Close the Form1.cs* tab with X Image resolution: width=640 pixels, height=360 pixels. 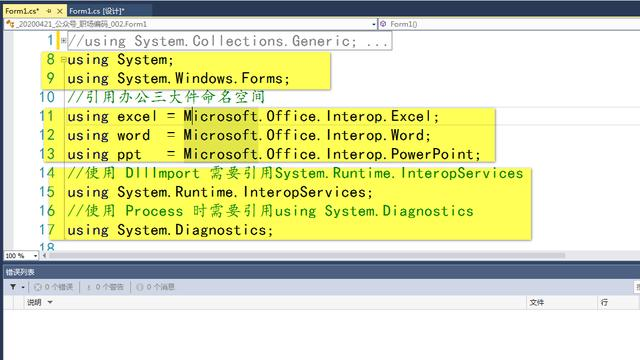60,11
